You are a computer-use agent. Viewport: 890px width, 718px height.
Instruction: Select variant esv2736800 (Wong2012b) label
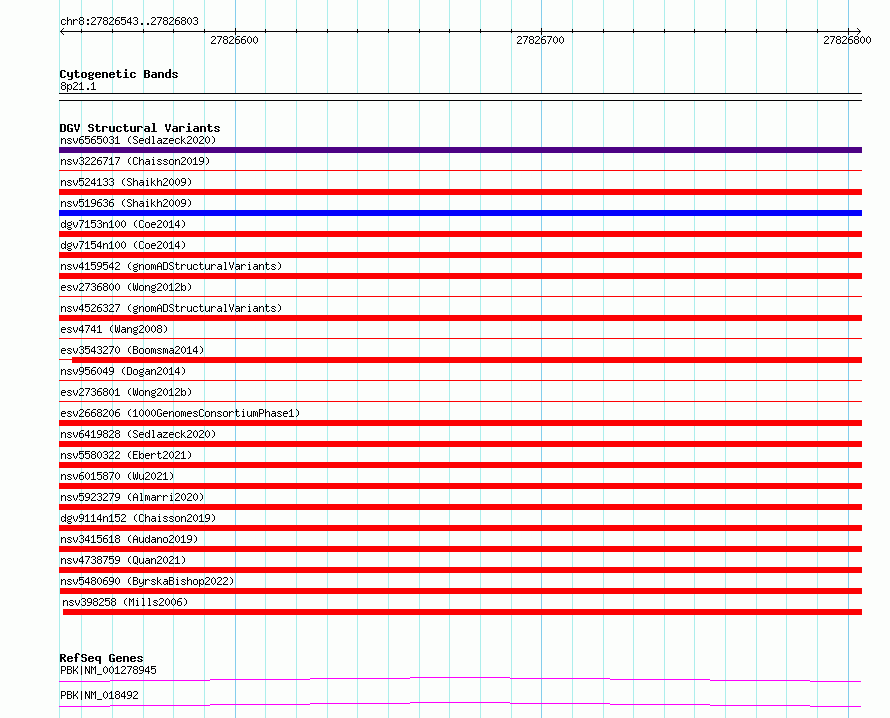pyautogui.click(x=126, y=287)
